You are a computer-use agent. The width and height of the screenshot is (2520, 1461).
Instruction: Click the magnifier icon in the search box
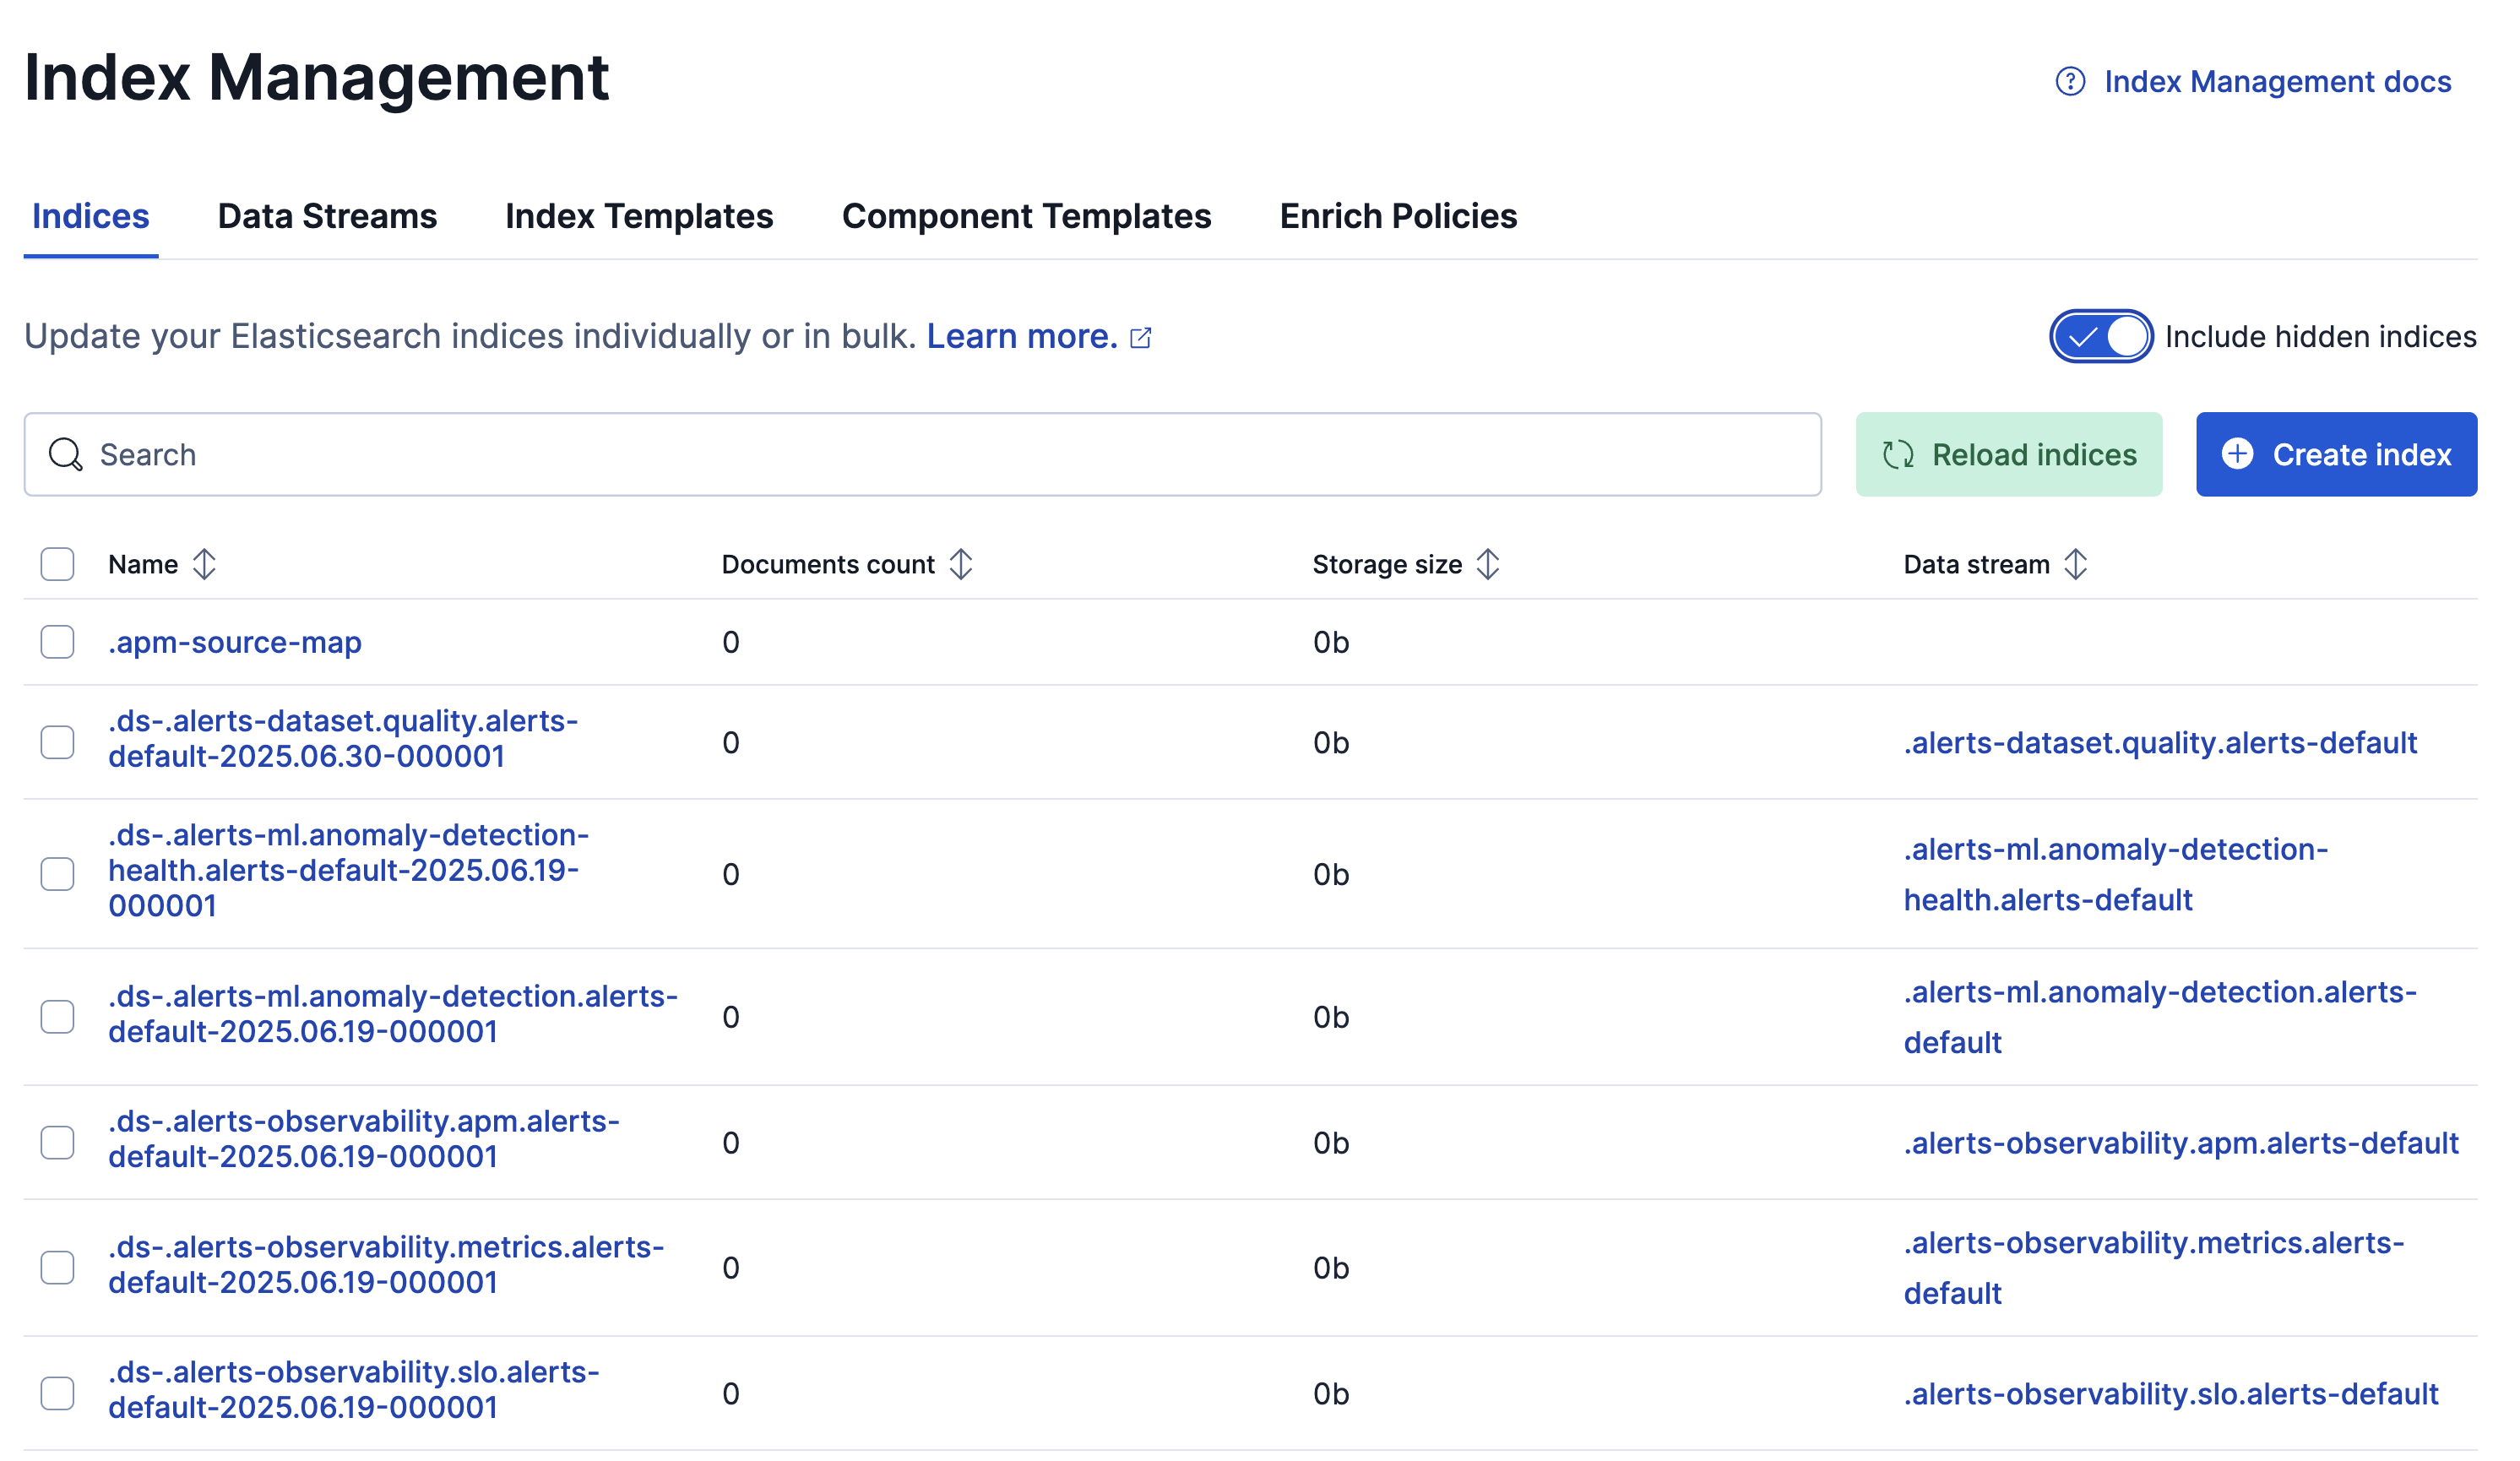(66, 455)
